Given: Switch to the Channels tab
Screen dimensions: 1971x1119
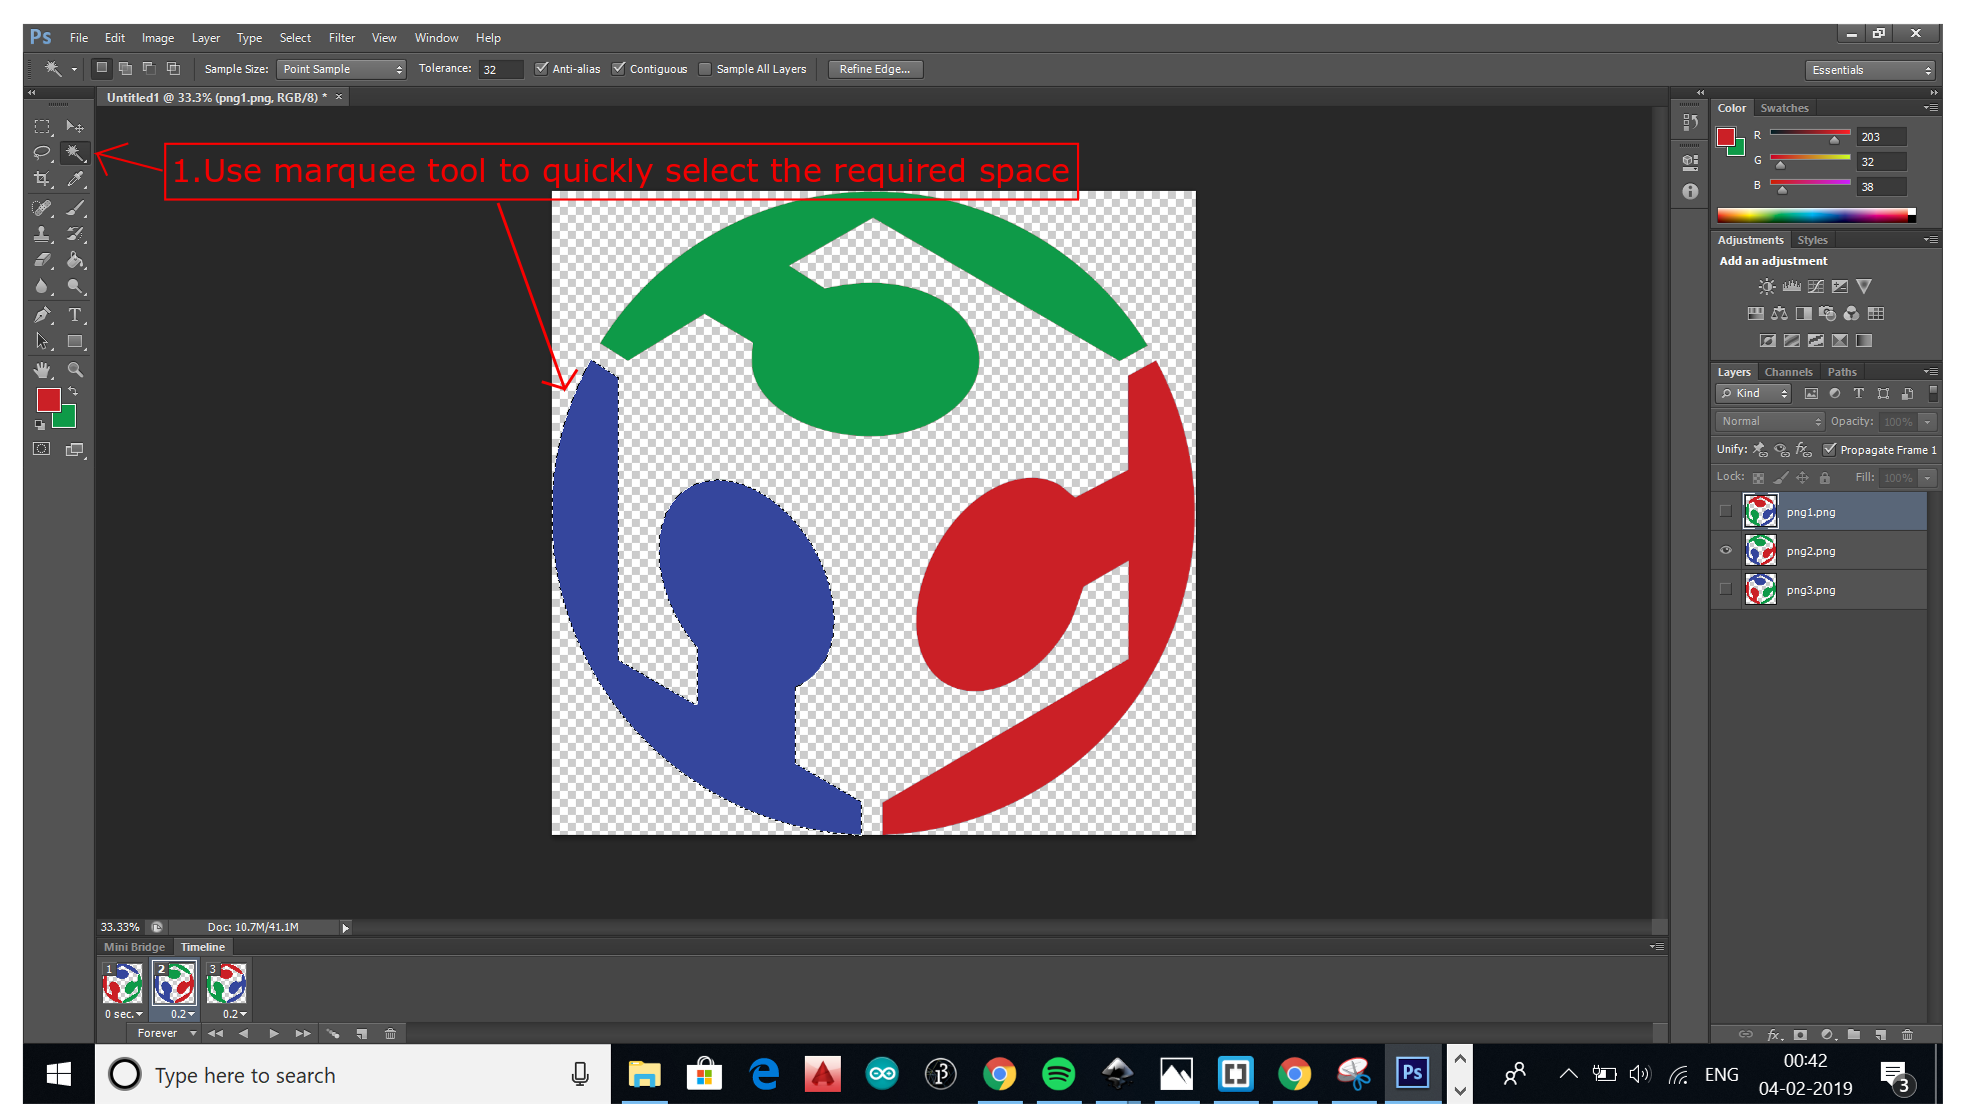Looking at the screenshot, I should [x=1788, y=372].
